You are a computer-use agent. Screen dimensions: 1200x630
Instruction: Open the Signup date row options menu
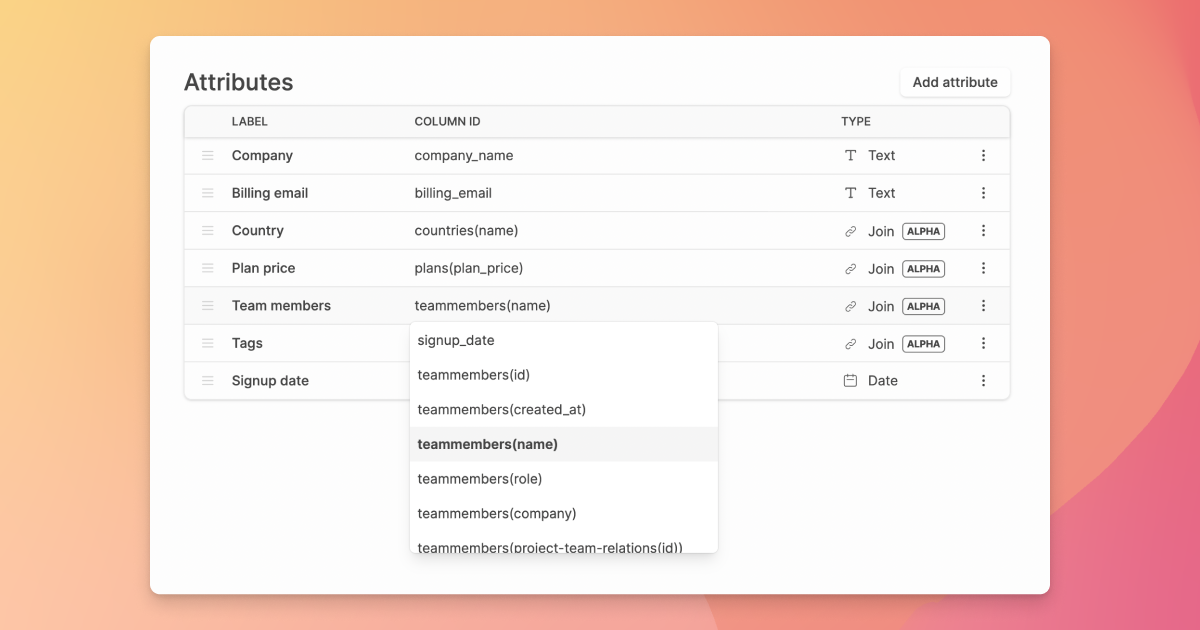(x=983, y=381)
